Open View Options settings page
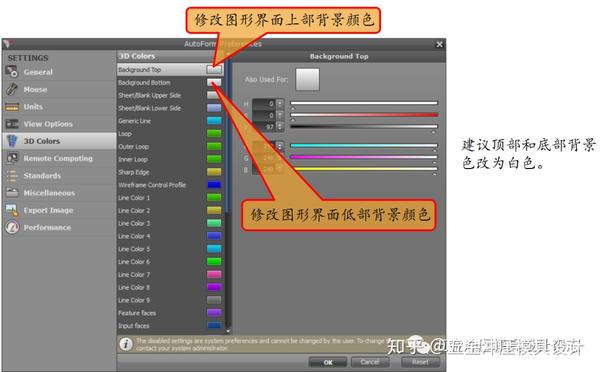Image resolution: width=600 pixels, height=372 pixels. pyautogui.click(x=59, y=124)
